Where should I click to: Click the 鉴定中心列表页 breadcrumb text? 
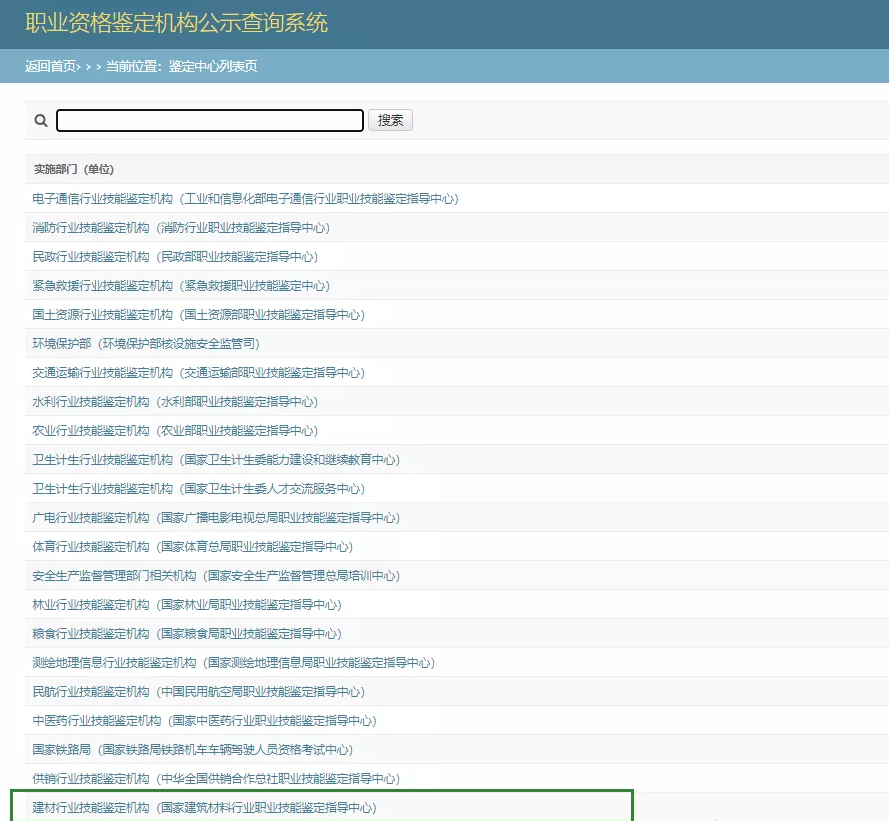(213, 66)
